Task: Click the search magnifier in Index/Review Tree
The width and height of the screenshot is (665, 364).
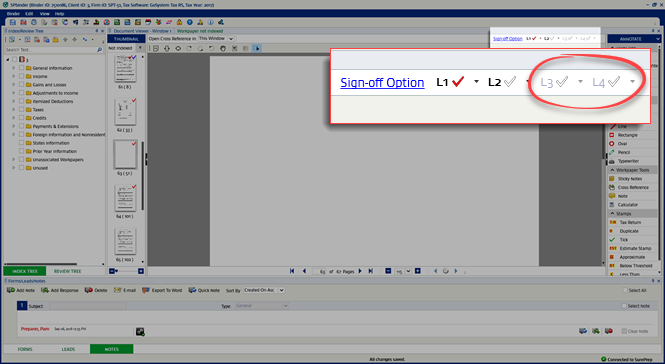Action: click(100, 50)
